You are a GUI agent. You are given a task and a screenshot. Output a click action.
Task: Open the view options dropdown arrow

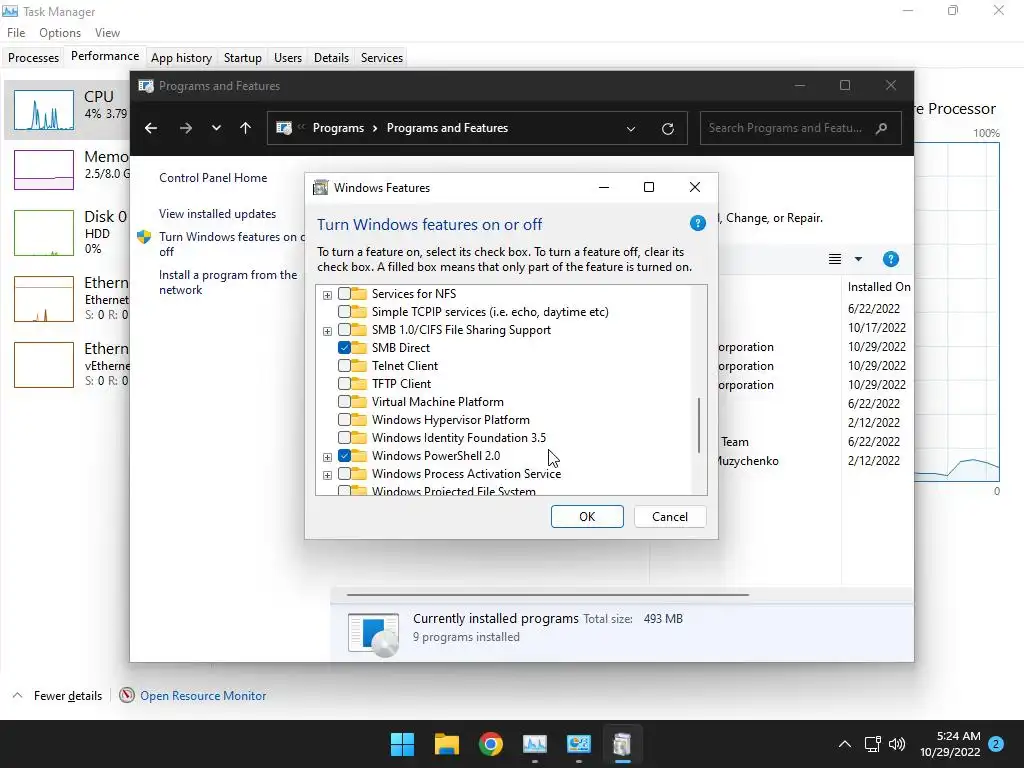pos(858,259)
